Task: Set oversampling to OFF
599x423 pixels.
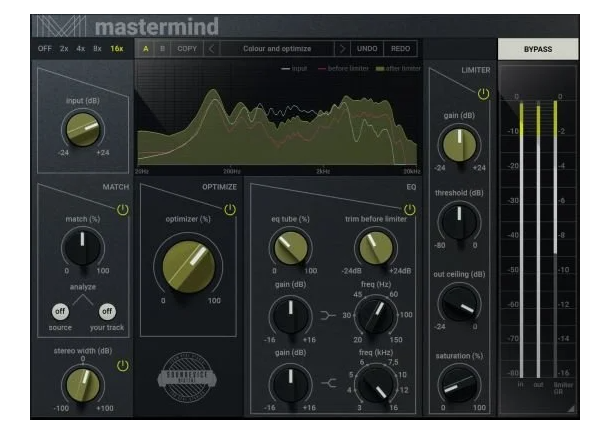Action: [45, 49]
